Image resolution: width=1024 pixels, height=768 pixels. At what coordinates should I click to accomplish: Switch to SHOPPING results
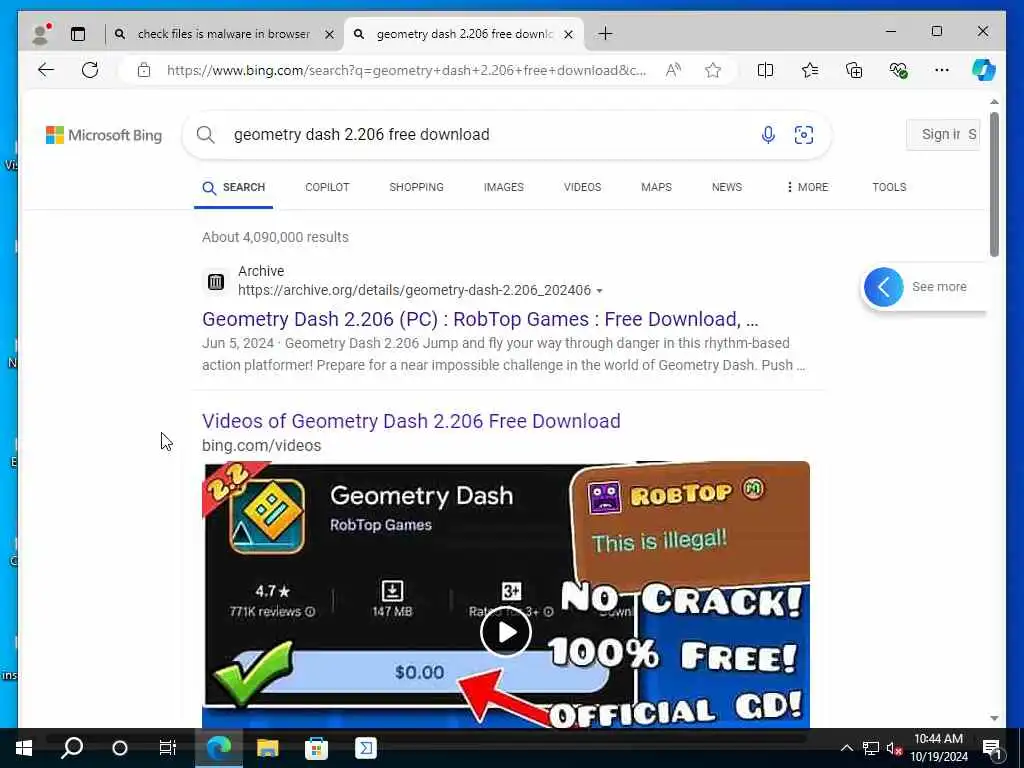point(416,187)
